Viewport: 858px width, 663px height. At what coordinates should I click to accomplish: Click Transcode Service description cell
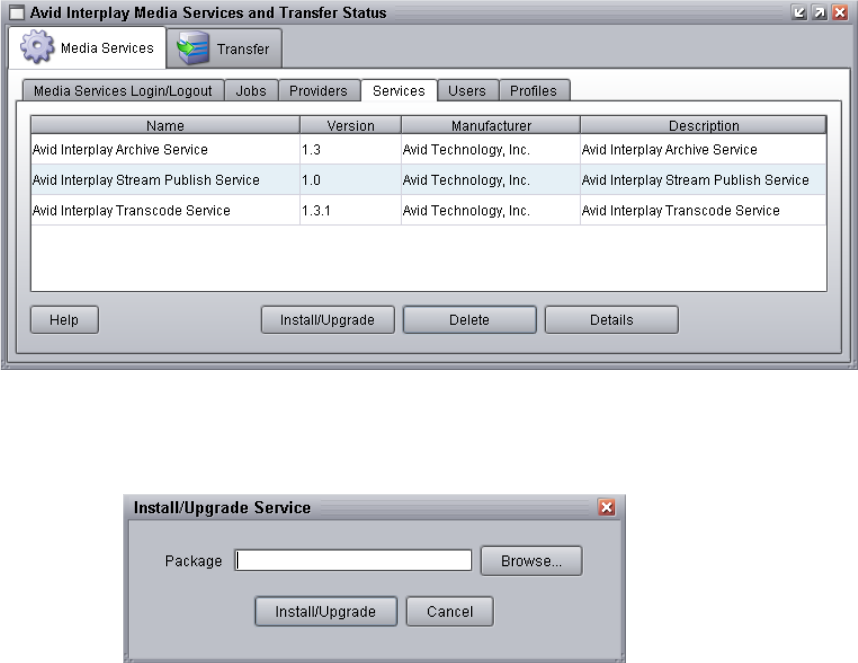703,211
